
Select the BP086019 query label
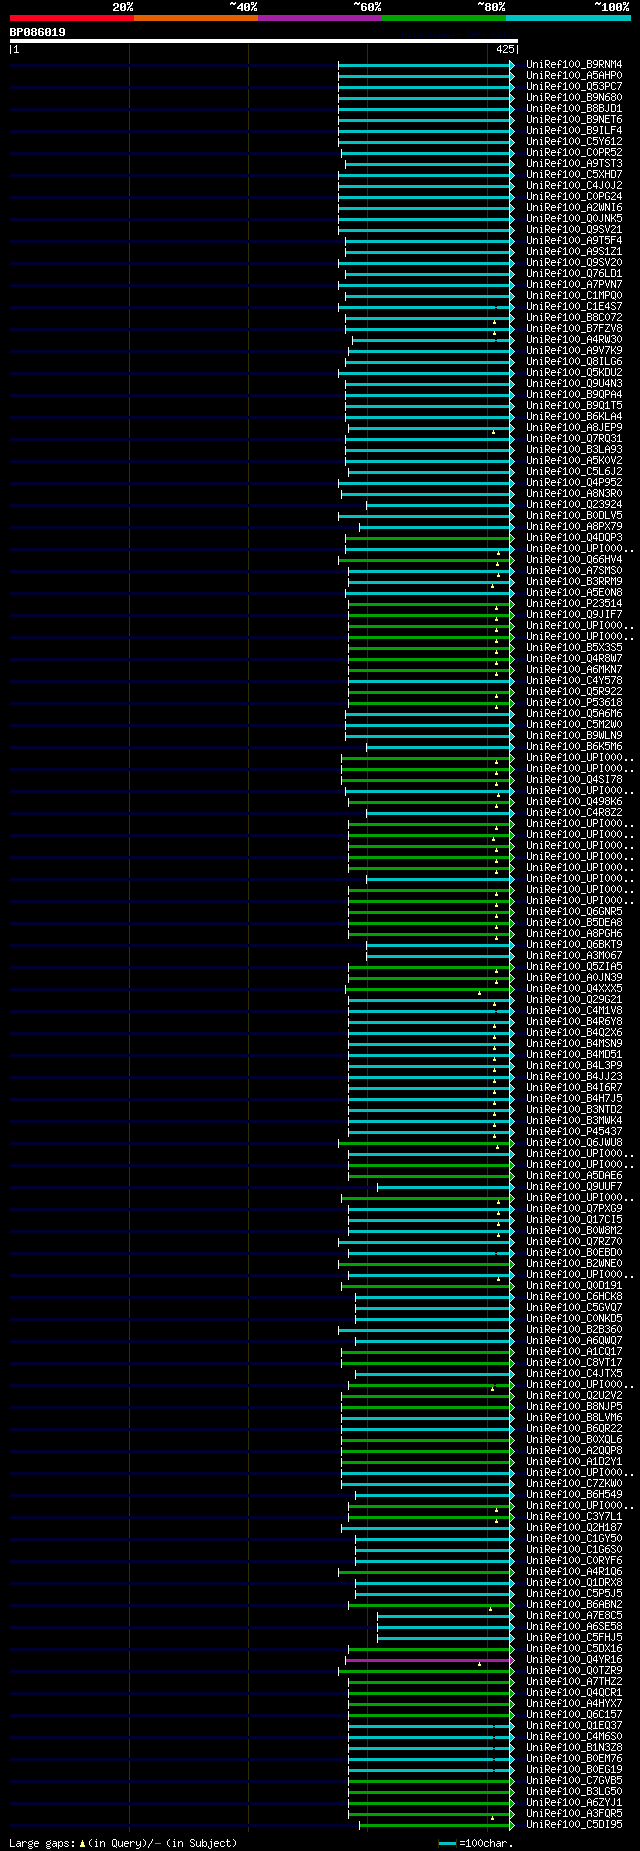38,32
